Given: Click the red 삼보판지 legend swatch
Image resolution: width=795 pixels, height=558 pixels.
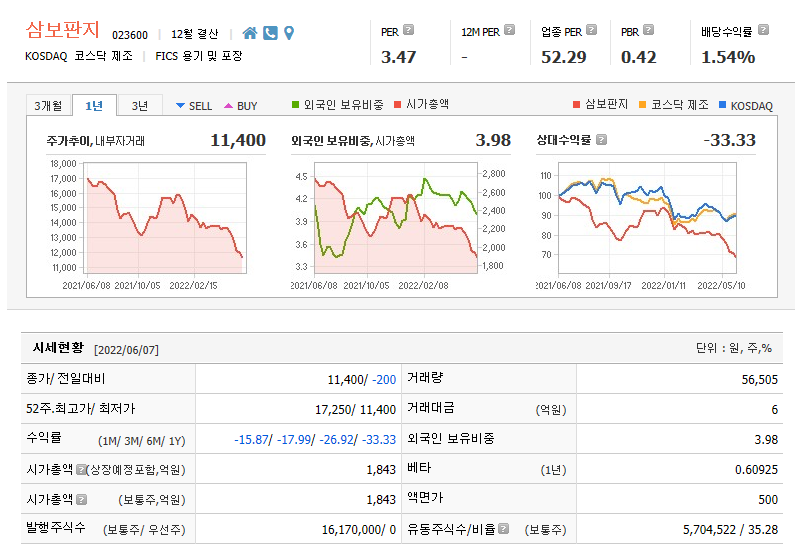Looking at the screenshot, I should tap(576, 104).
